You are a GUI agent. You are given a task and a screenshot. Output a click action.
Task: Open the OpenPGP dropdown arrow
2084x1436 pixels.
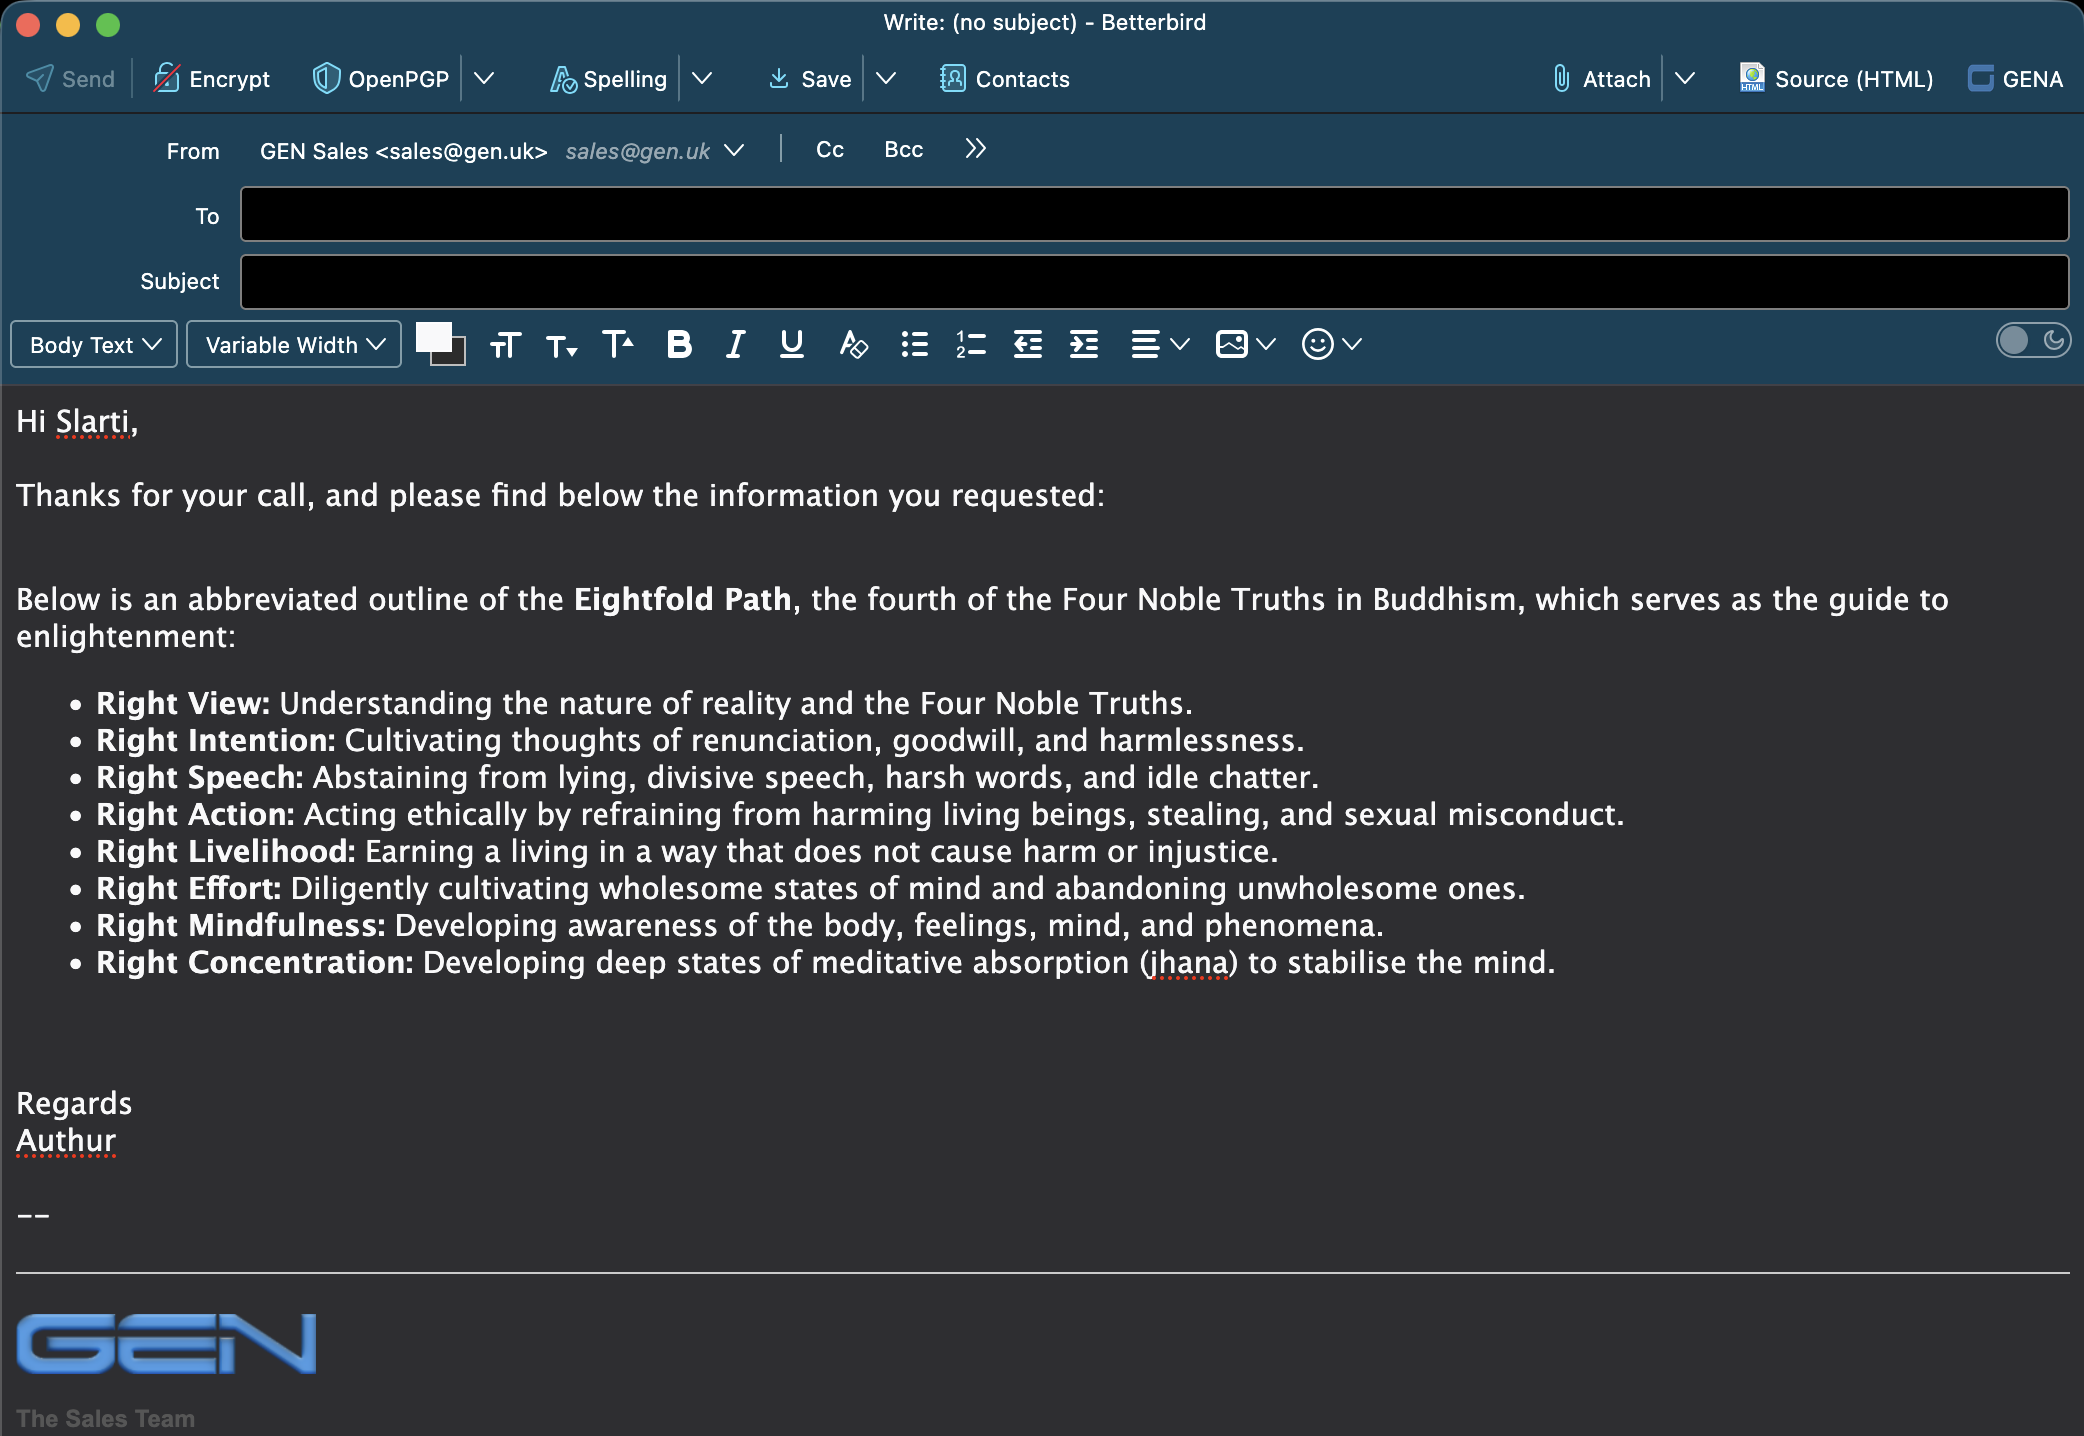tap(484, 79)
